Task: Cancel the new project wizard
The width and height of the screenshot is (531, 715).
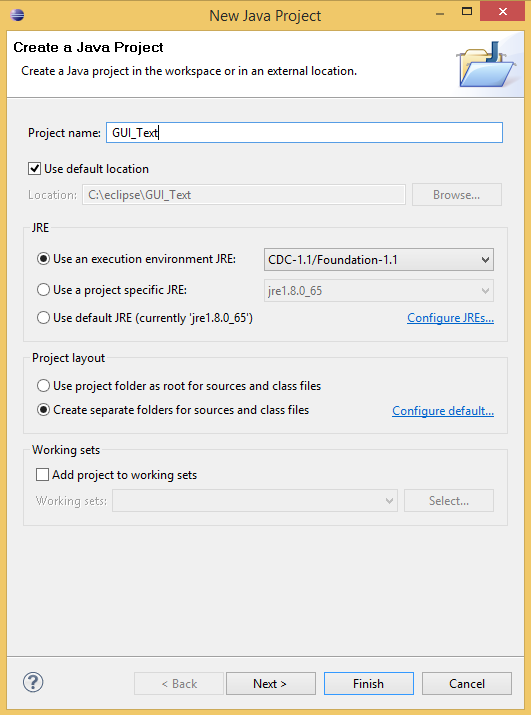Action: coord(467,684)
